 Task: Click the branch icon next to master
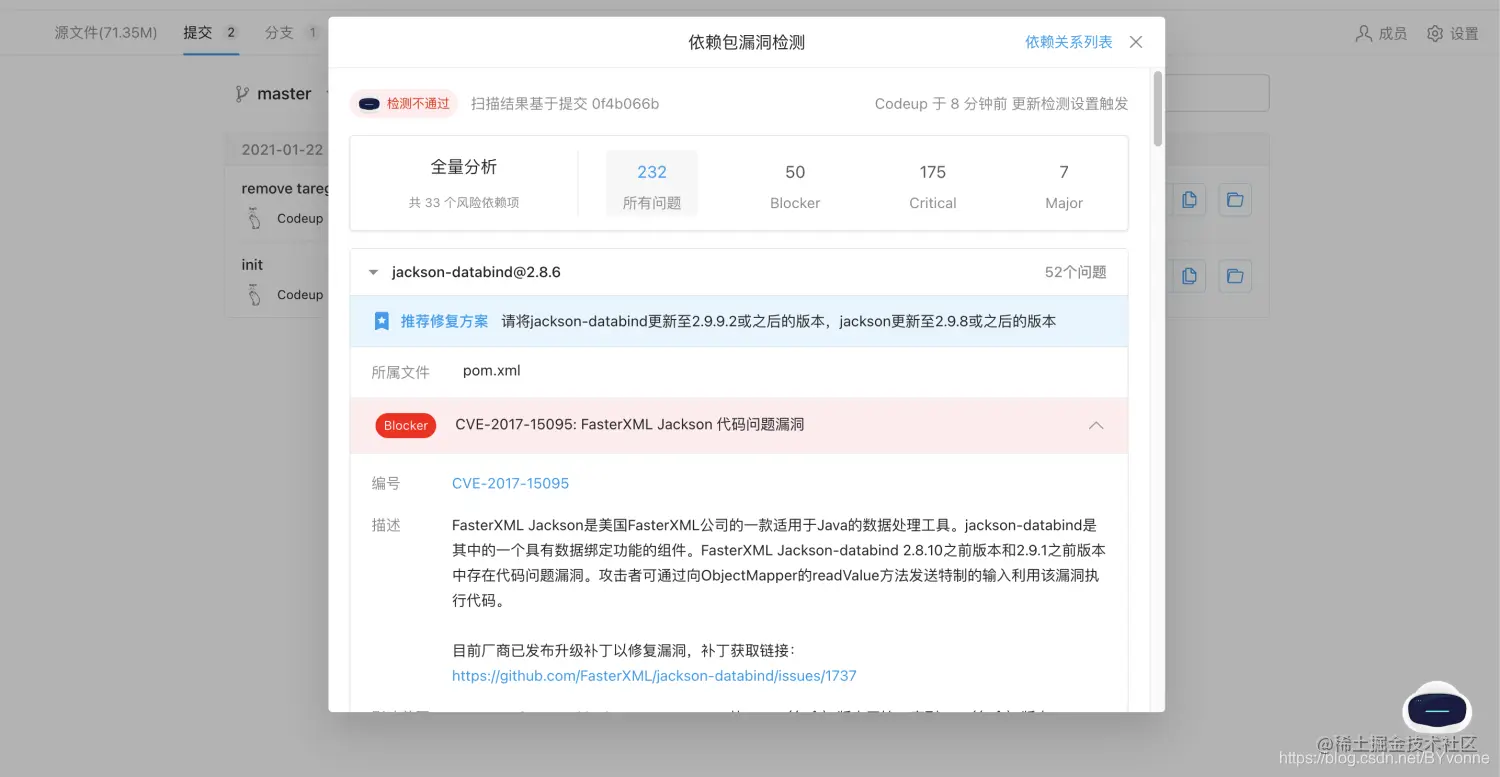(x=241, y=92)
